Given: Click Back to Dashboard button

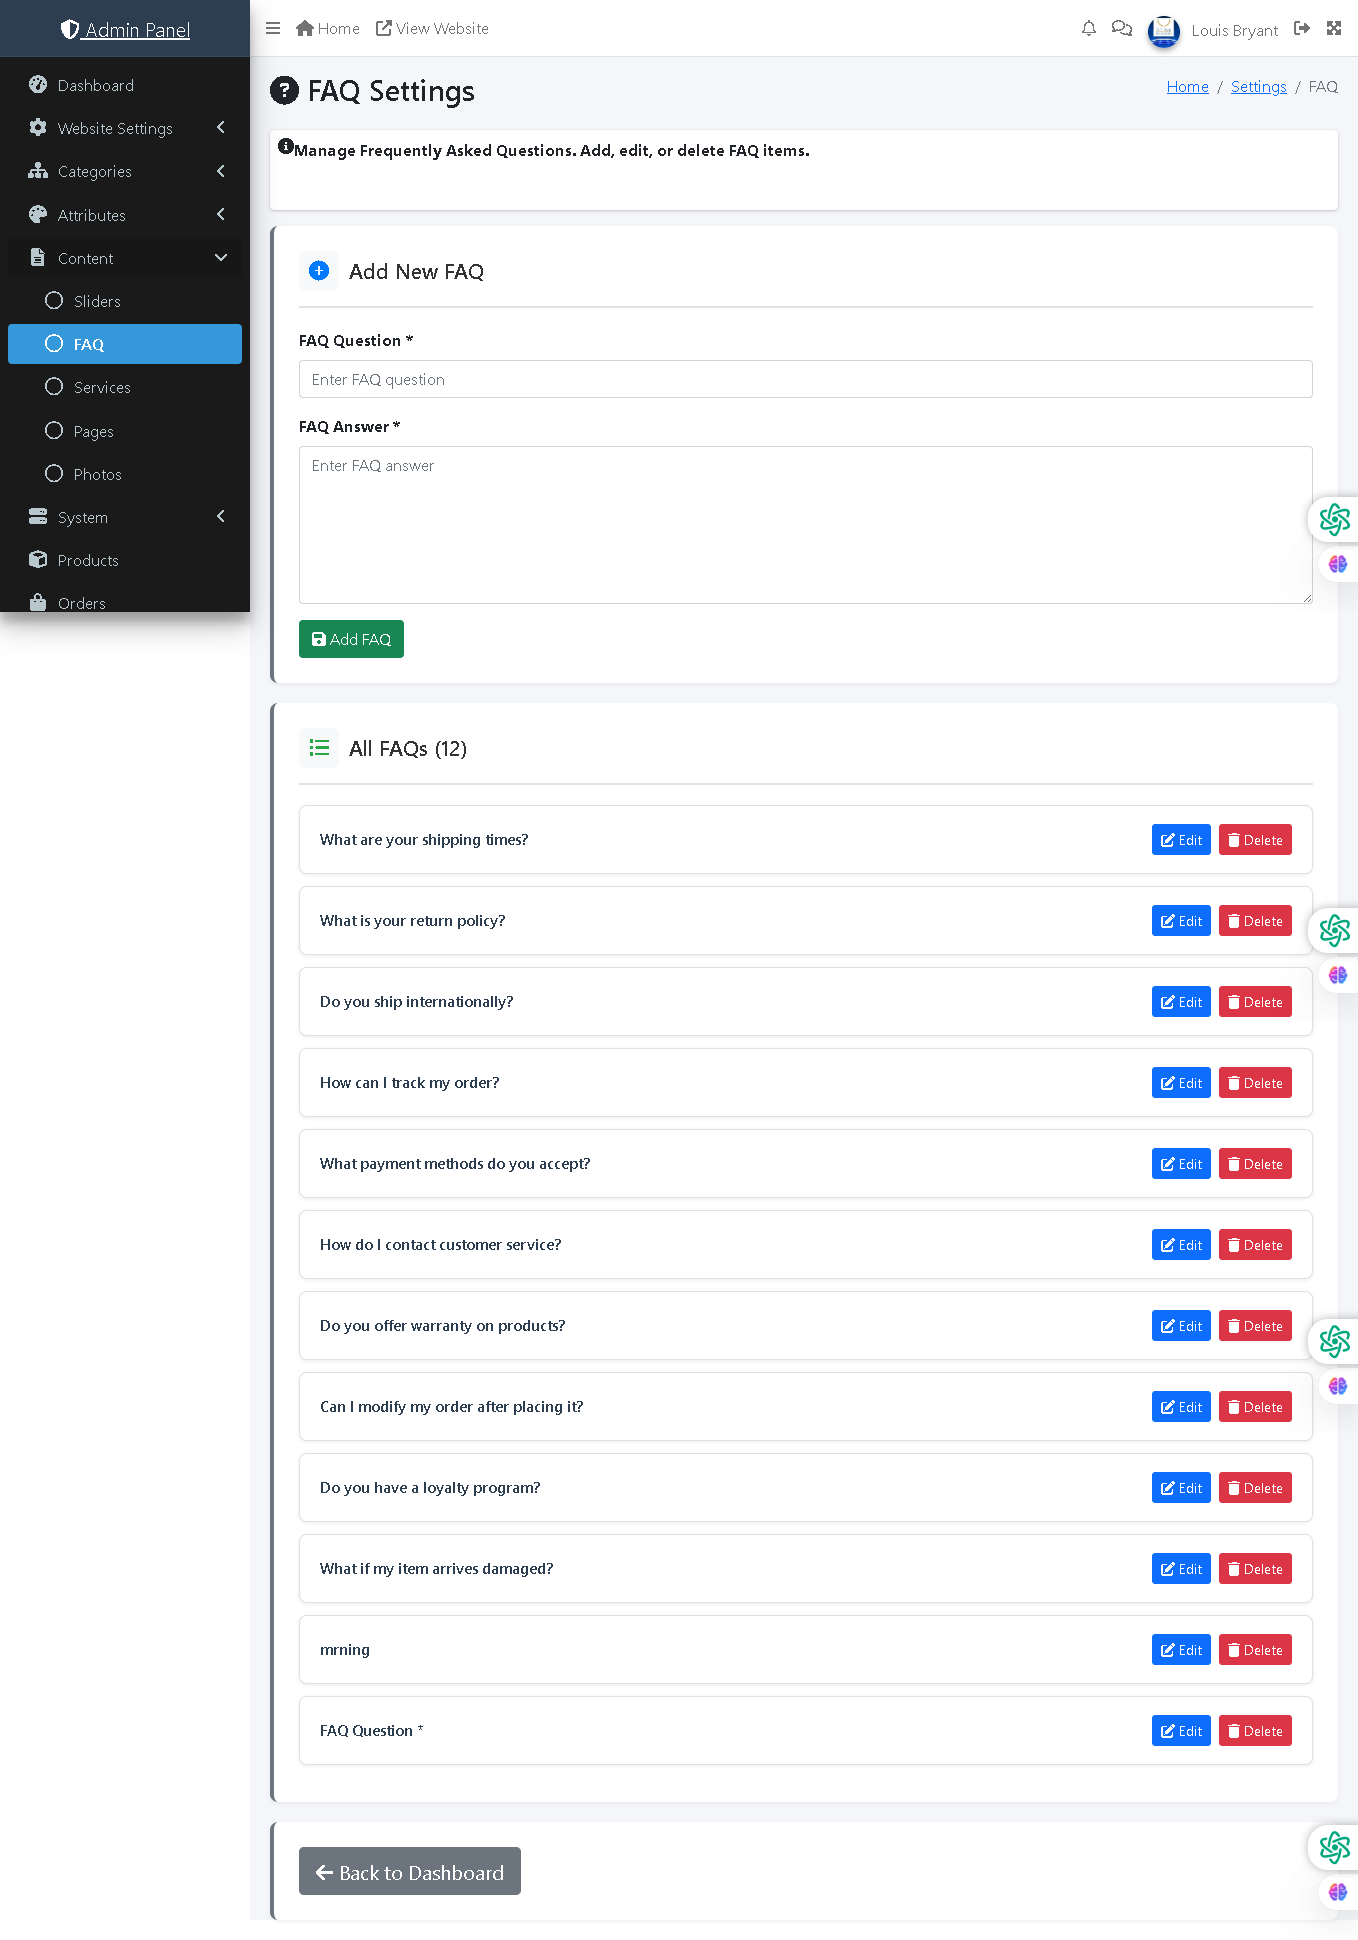Looking at the screenshot, I should tap(410, 1871).
